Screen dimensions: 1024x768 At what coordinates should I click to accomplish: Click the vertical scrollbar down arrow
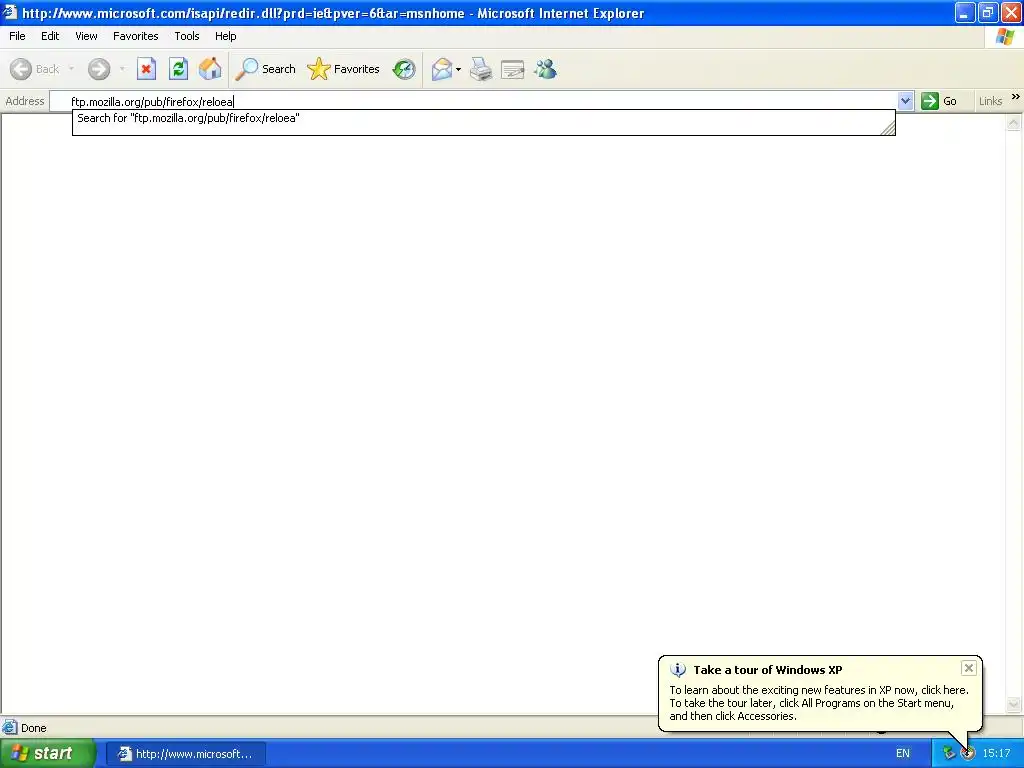(x=1014, y=704)
